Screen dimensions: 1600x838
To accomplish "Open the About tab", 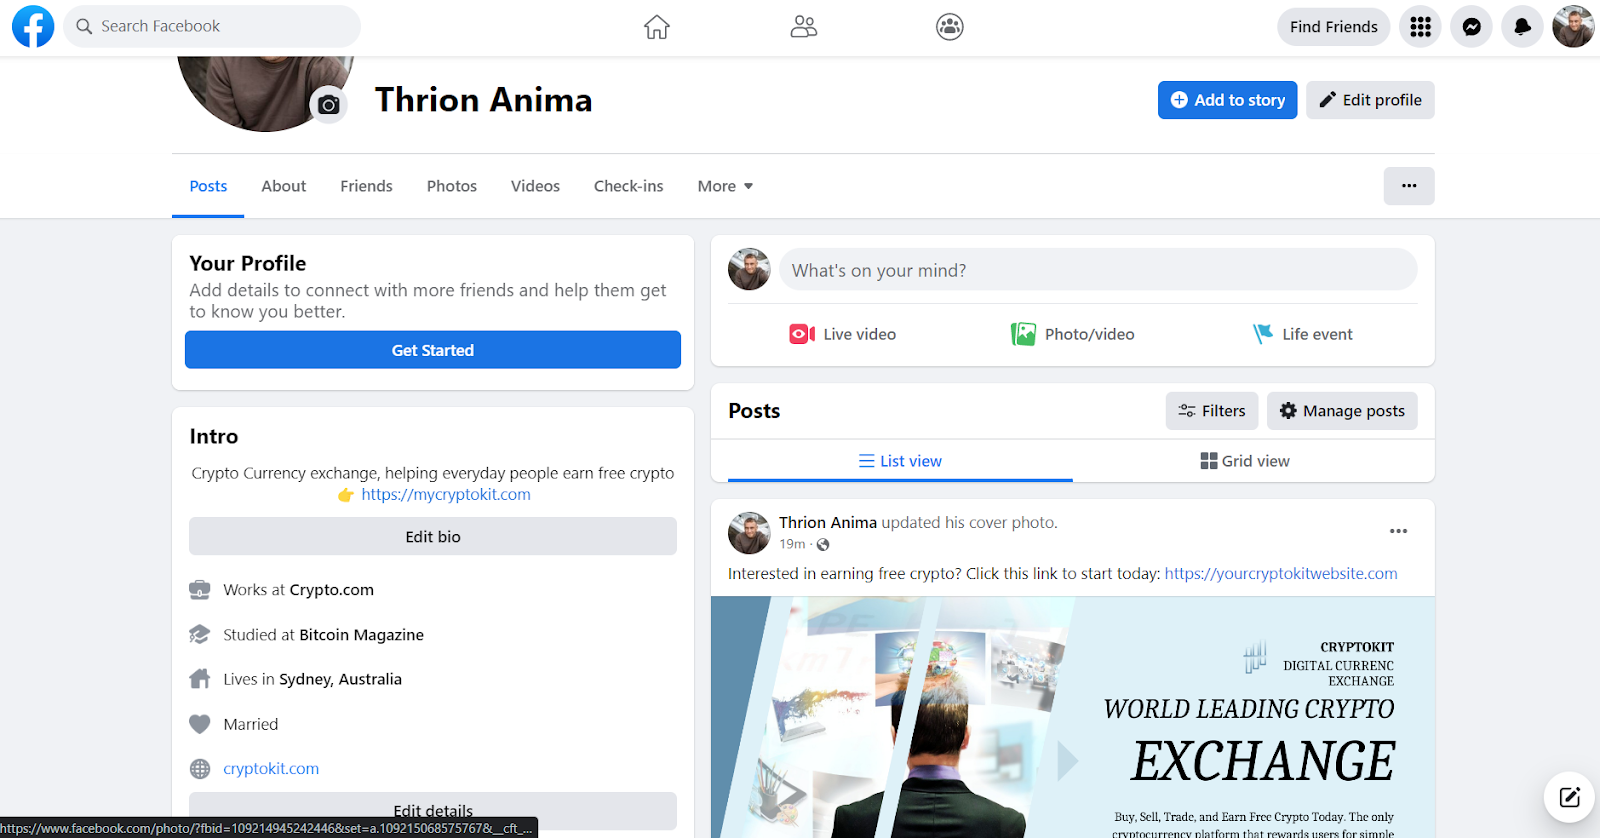I will tap(284, 186).
